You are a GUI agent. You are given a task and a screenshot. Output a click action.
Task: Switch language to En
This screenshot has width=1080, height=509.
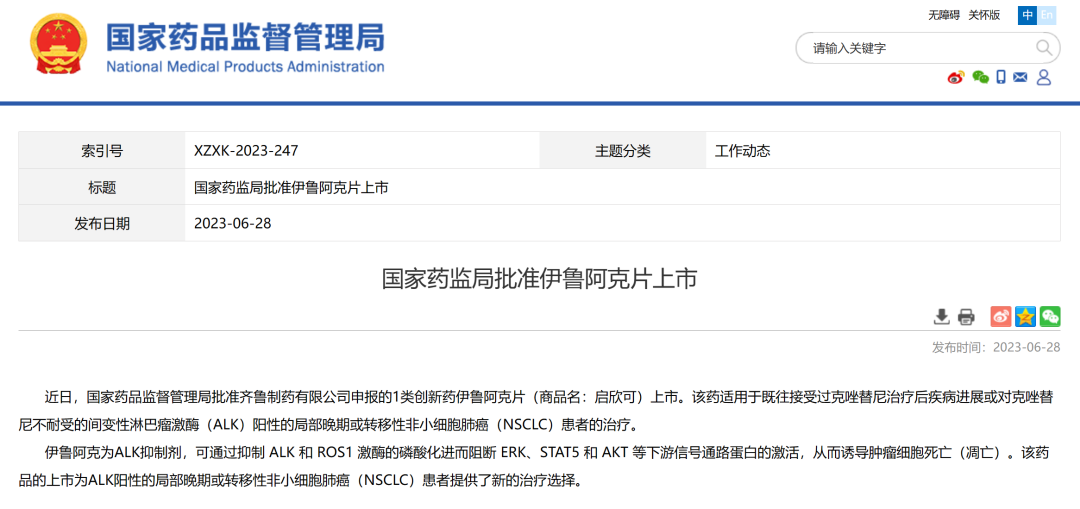(1047, 15)
